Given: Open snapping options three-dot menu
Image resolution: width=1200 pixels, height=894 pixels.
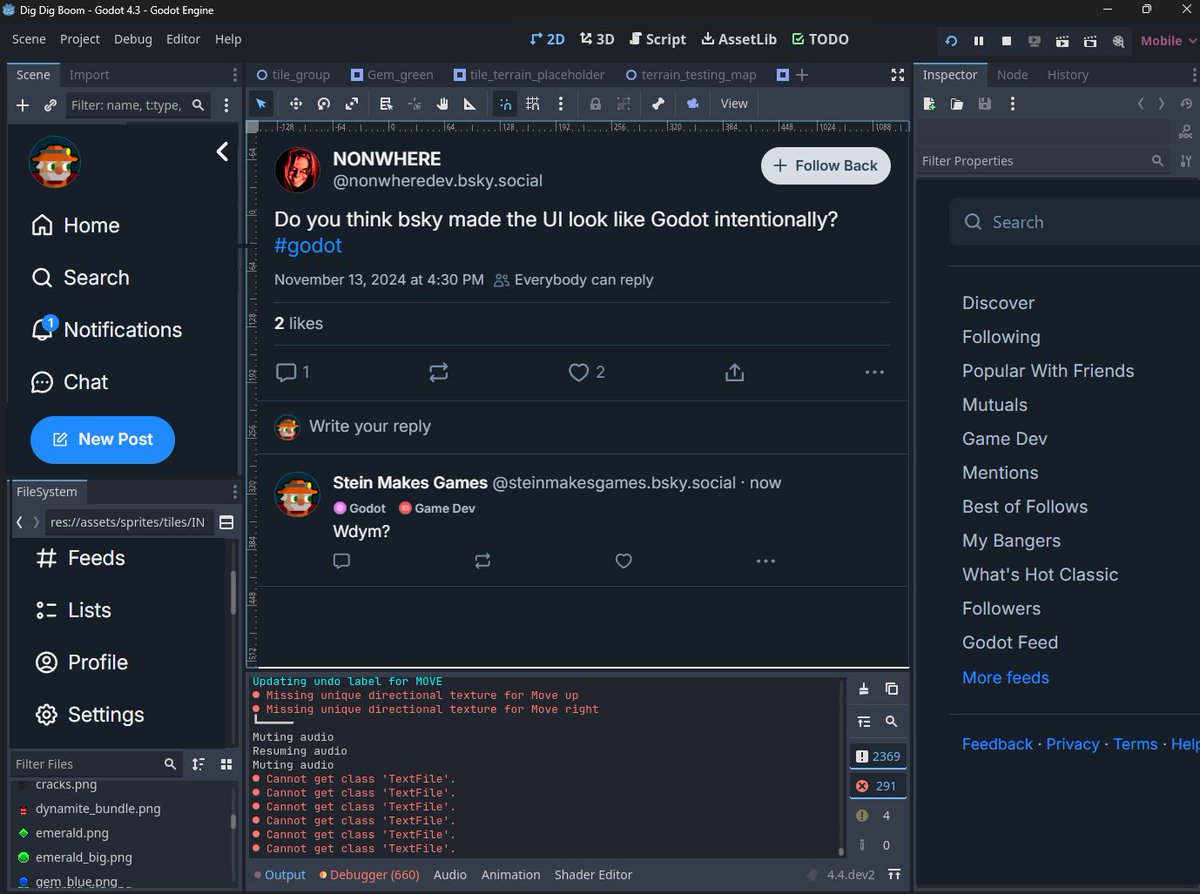Looking at the screenshot, I should (x=561, y=103).
